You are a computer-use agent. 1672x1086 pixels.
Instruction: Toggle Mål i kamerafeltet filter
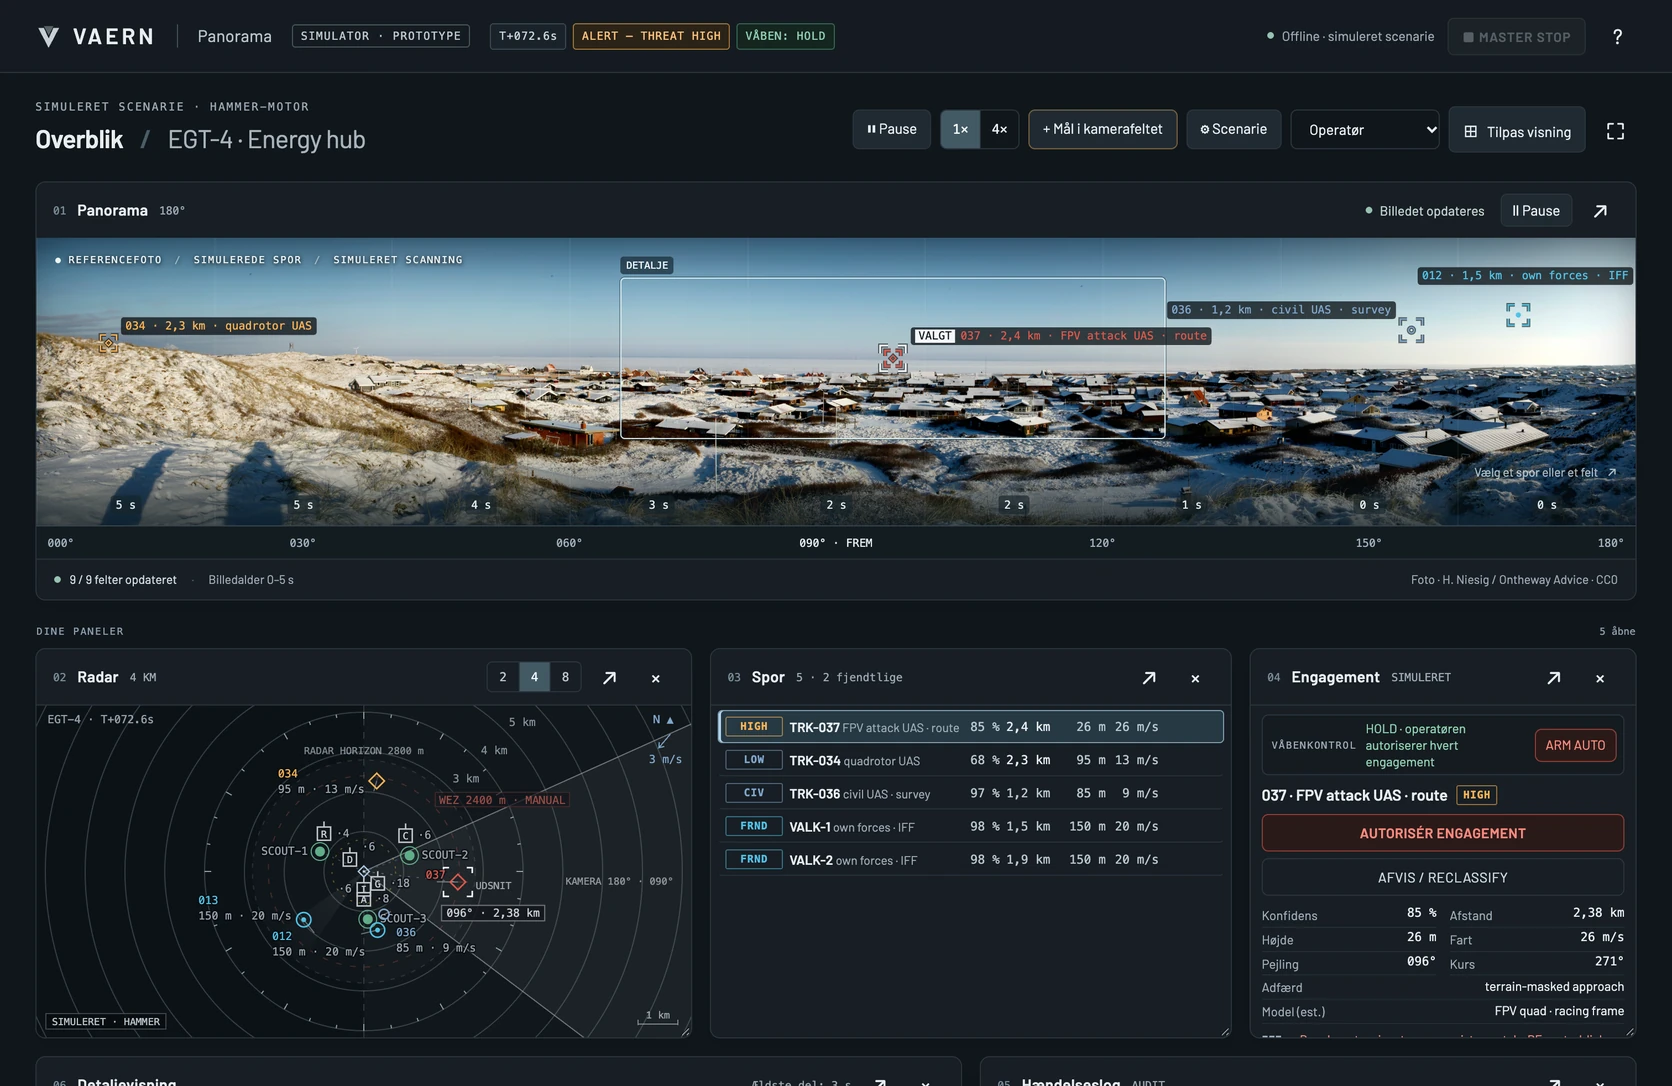click(1102, 129)
